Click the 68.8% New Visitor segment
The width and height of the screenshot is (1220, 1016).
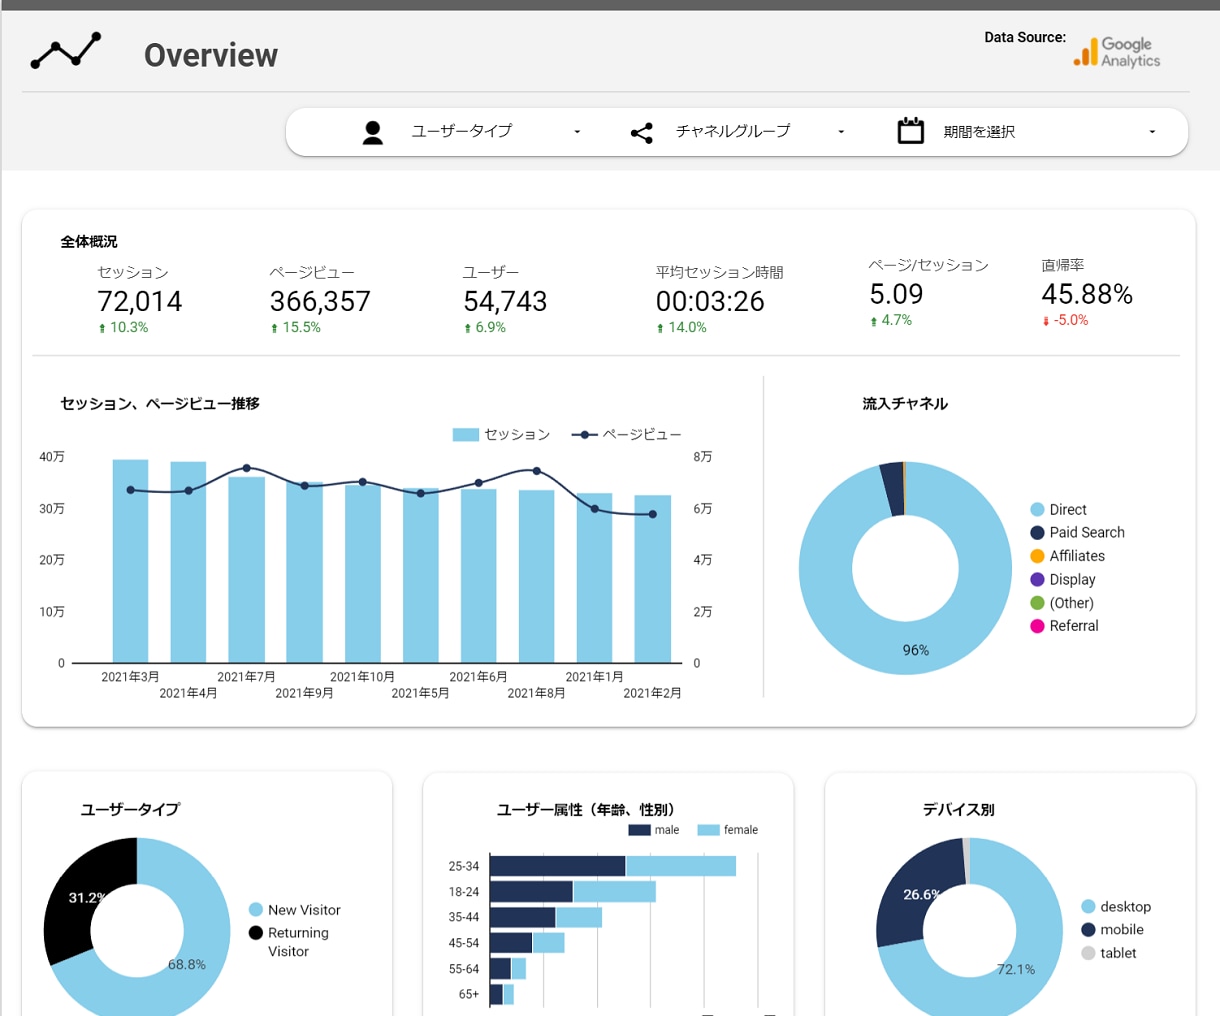[x=186, y=964]
